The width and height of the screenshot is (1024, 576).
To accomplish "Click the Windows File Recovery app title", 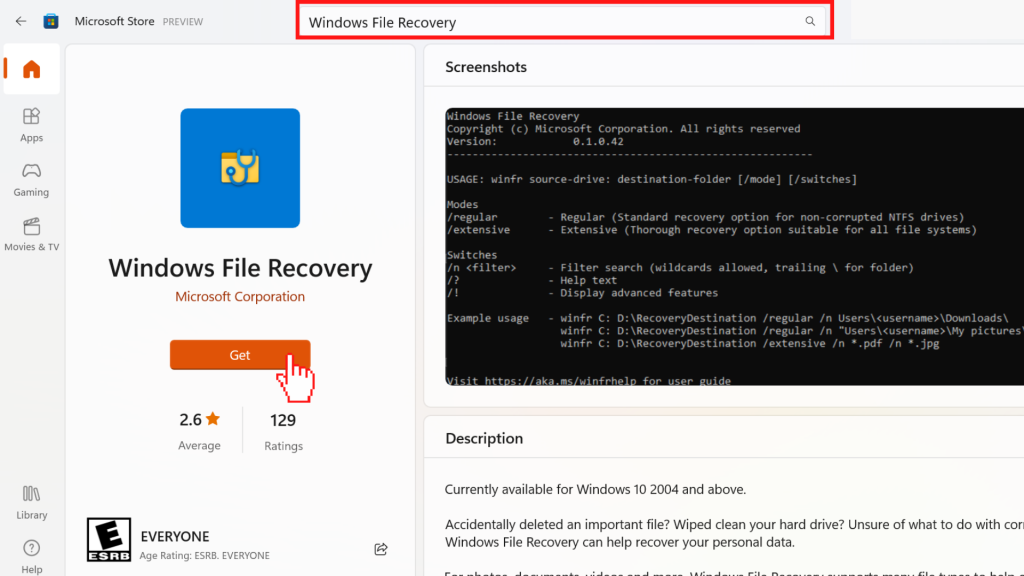I will 240,268.
